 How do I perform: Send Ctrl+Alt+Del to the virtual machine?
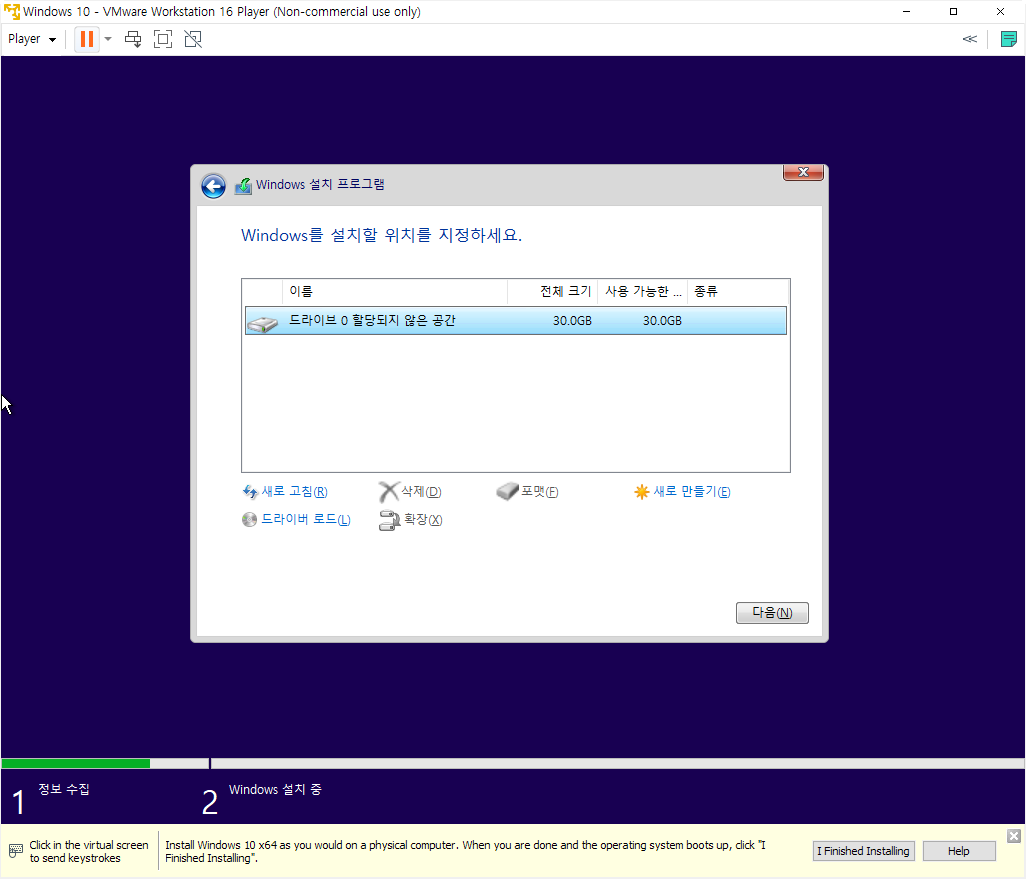tap(133, 39)
